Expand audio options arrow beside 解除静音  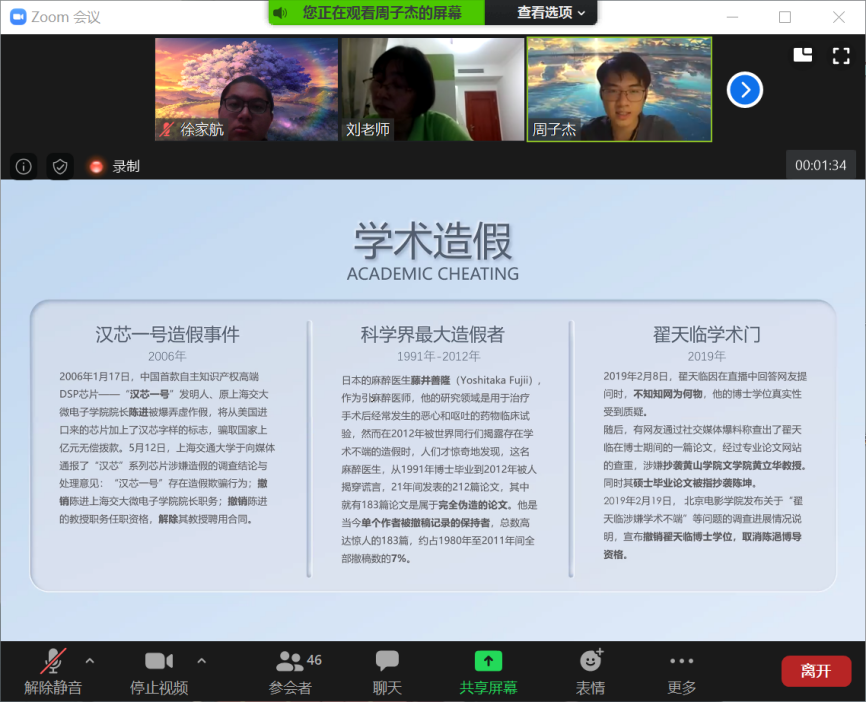89,661
